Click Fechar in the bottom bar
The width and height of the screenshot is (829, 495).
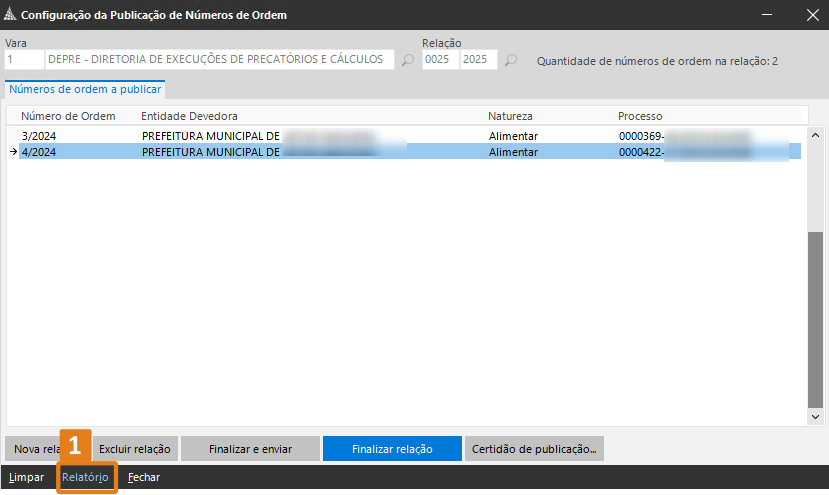(x=144, y=477)
